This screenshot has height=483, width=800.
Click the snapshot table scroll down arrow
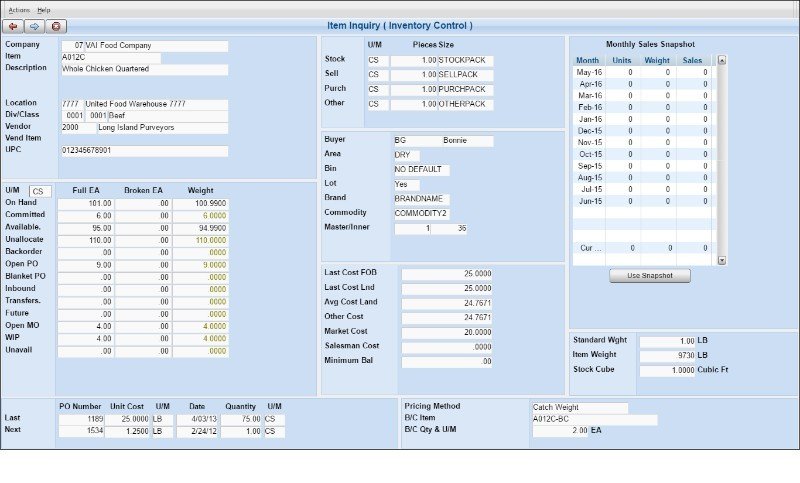click(x=722, y=260)
